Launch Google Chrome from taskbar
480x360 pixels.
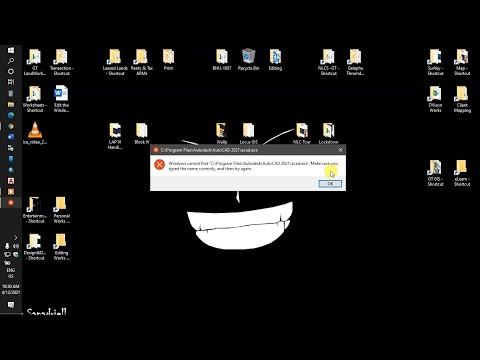tap(11, 126)
